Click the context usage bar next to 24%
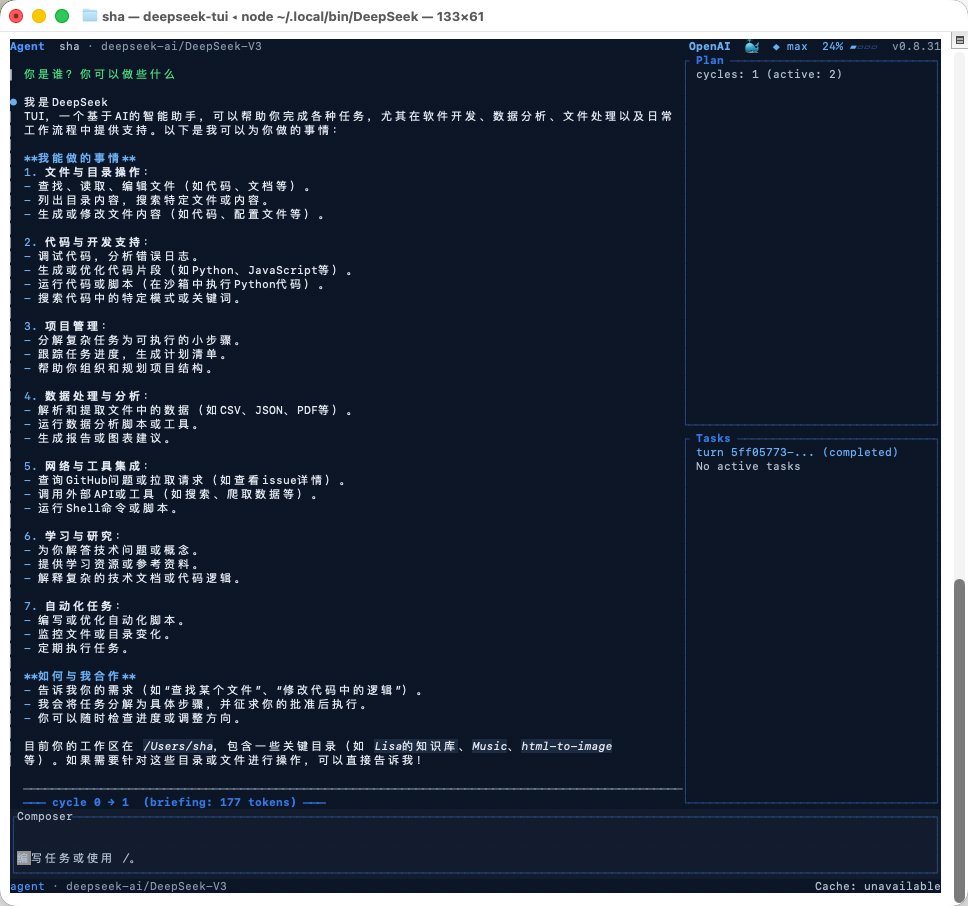 point(863,47)
